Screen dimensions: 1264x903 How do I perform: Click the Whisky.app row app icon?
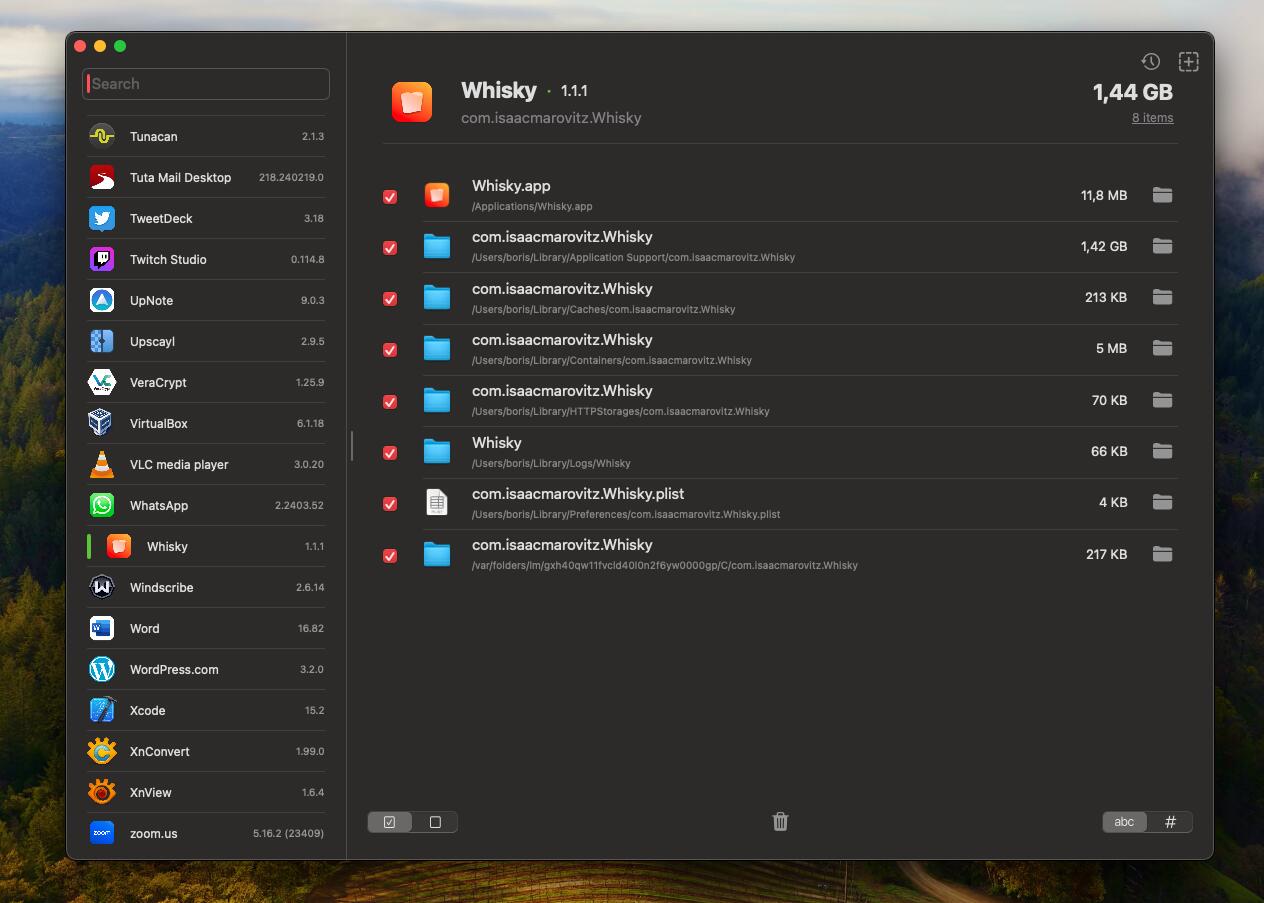[x=437, y=195]
